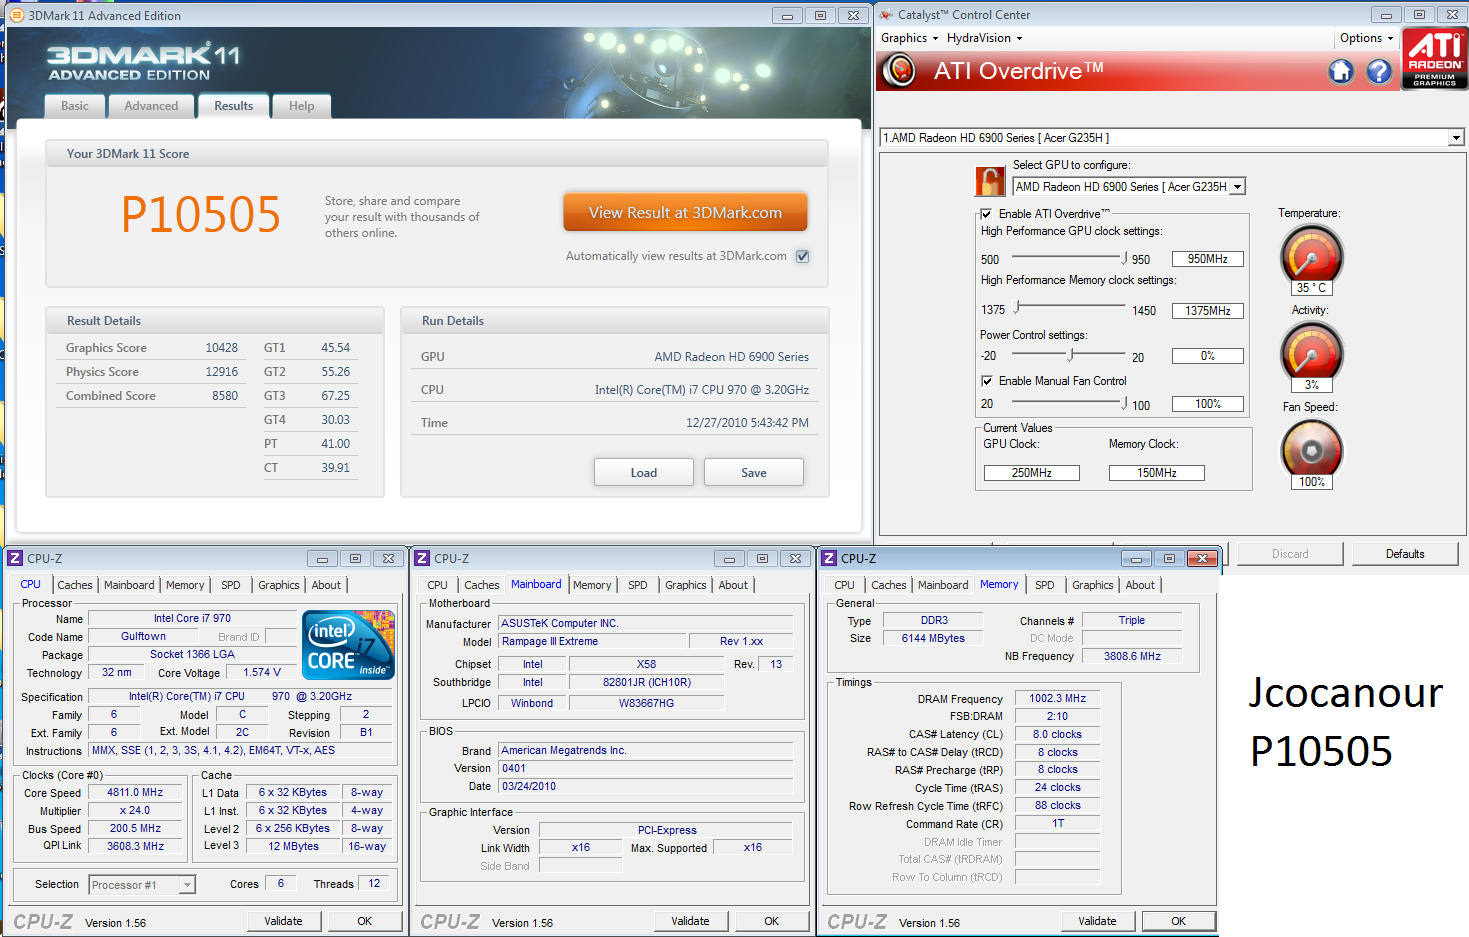Click the Discard button in Catalyst

(x=1290, y=554)
